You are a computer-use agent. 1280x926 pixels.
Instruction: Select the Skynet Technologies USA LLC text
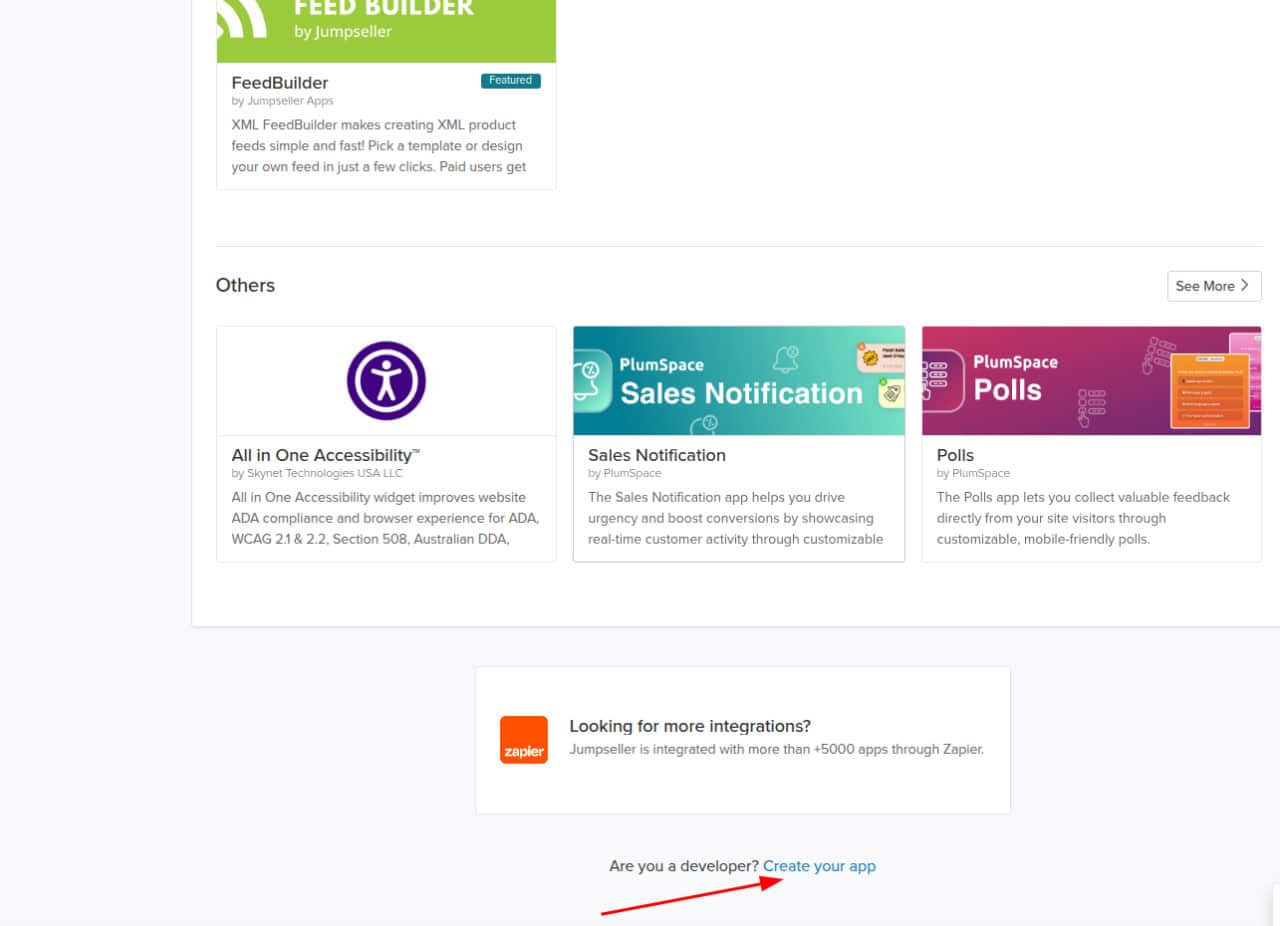[316, 472]
